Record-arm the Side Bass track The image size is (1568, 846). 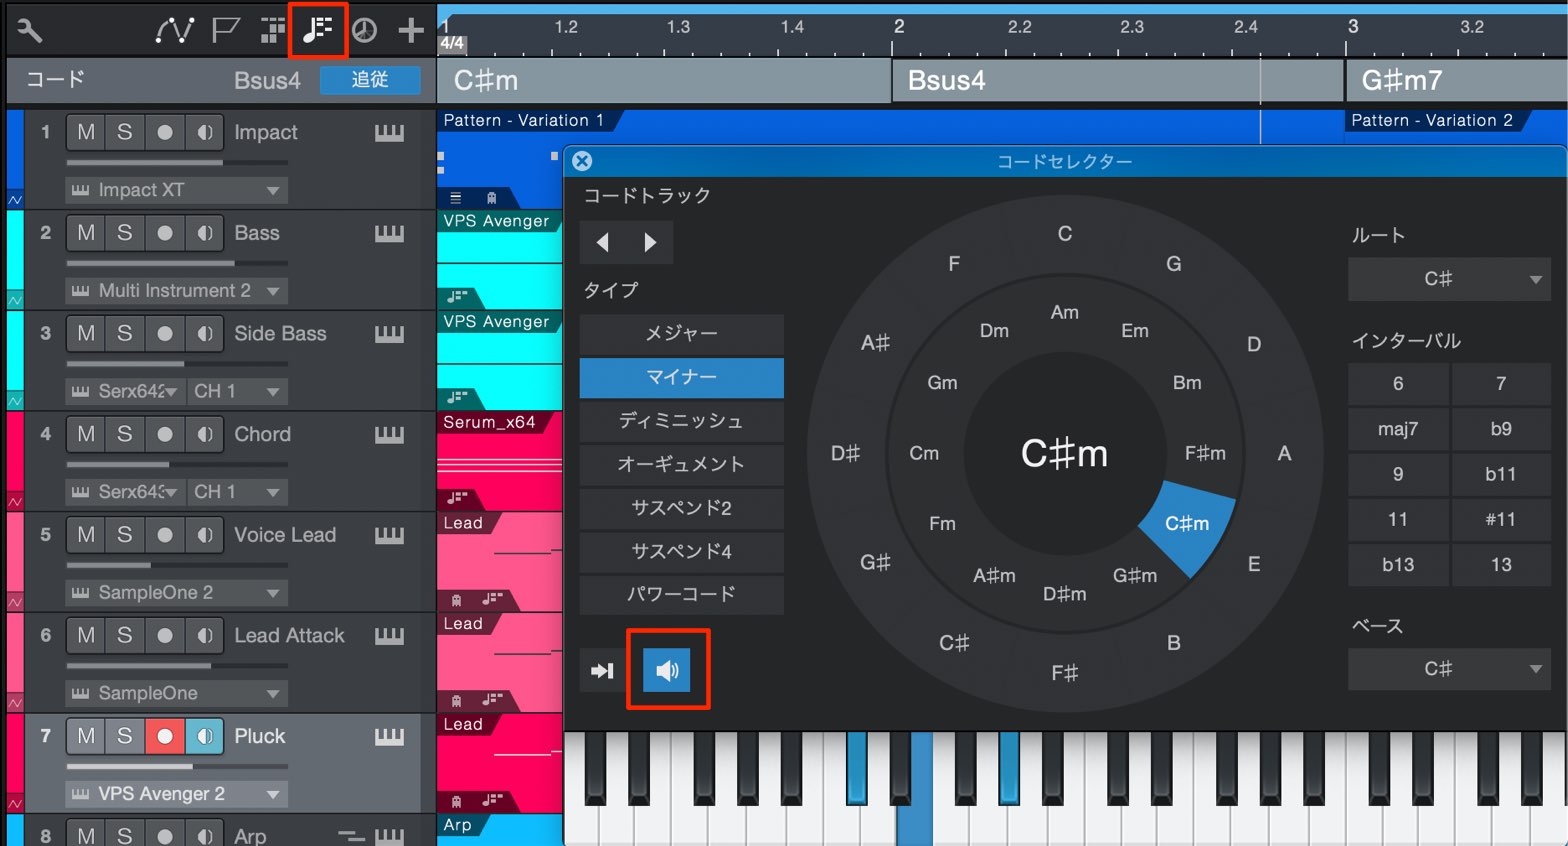(165, 334)
